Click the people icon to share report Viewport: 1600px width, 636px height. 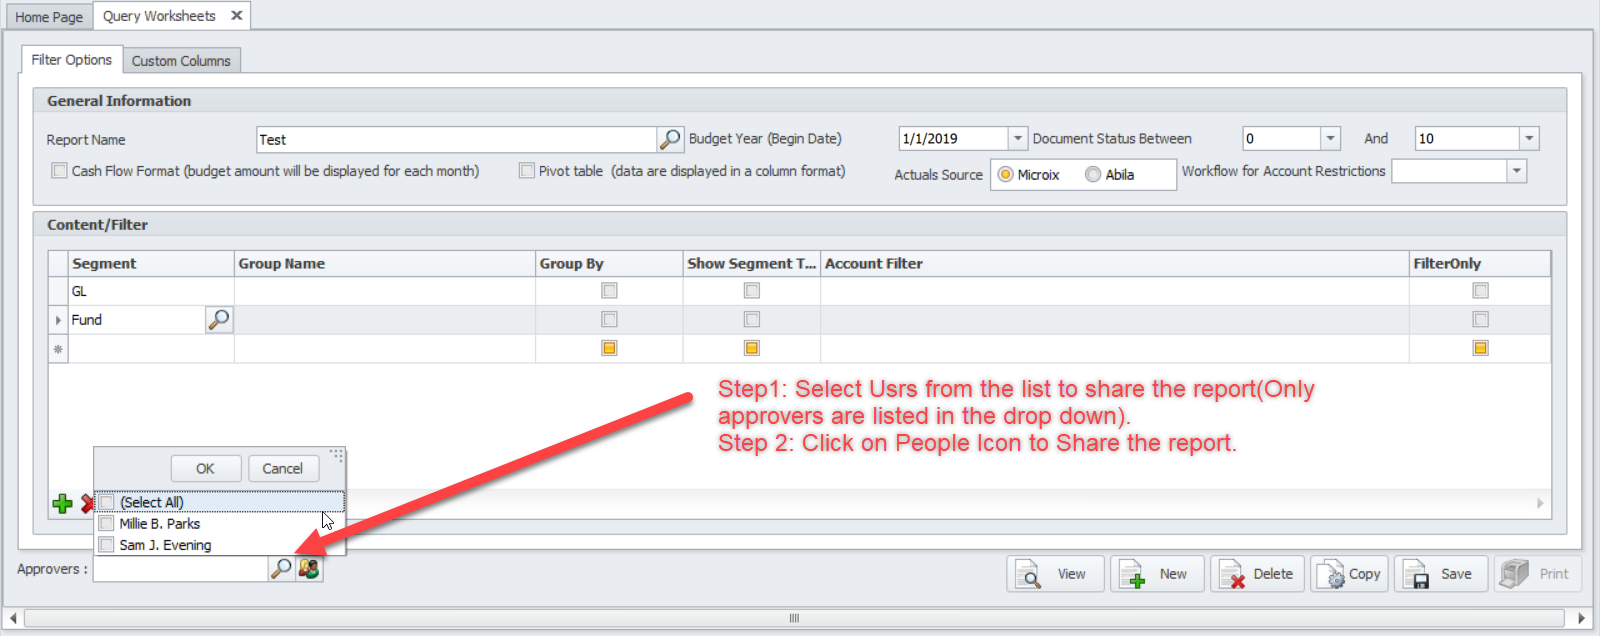(309, 569)
